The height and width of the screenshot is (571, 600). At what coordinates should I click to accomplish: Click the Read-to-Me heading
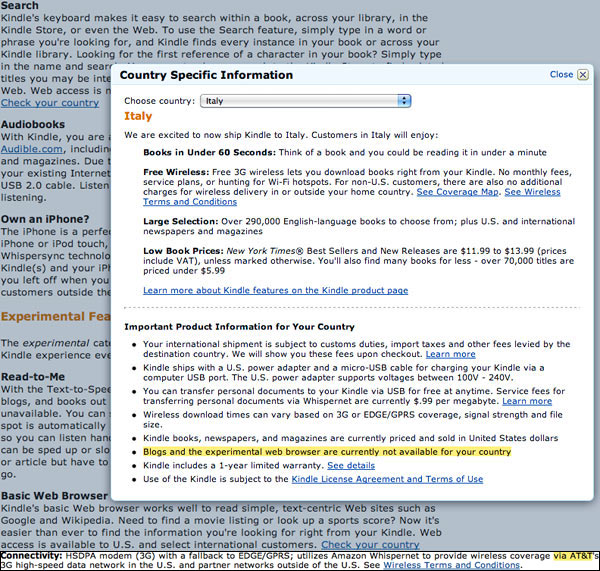(33, 377)
